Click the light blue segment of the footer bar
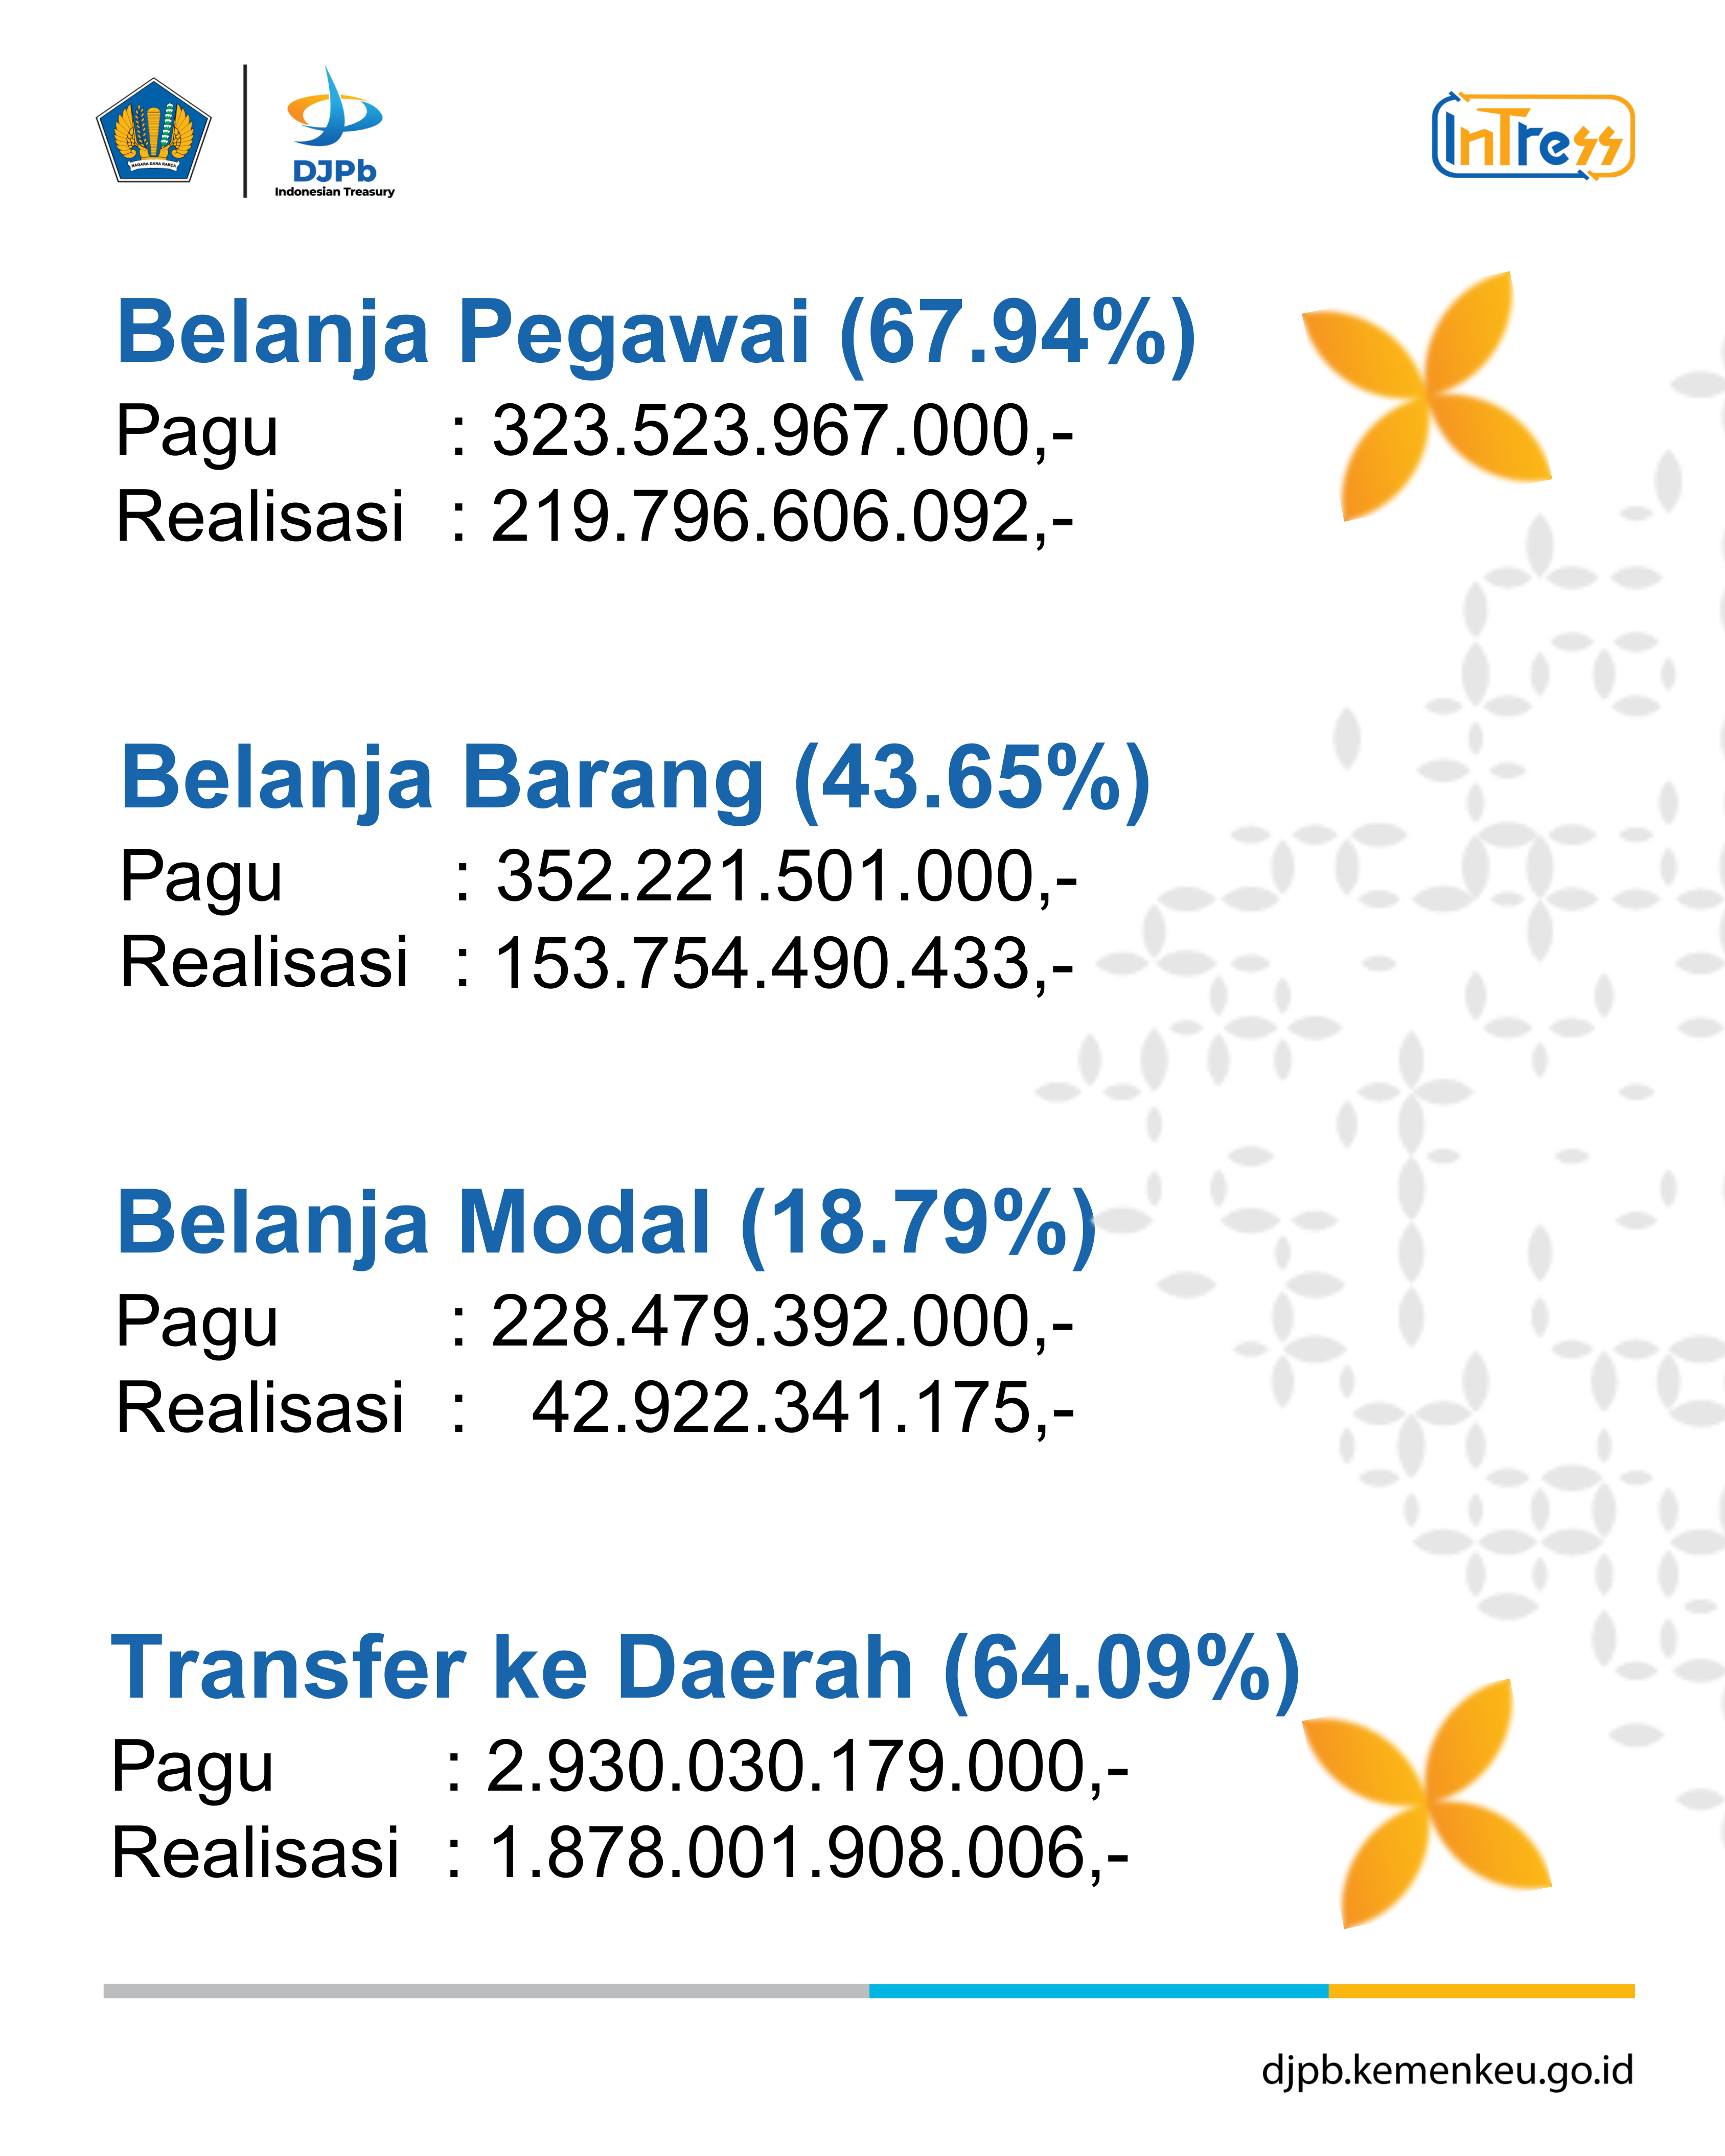Viewport: 1725px width, 2156px height. pos(1098,1991)
